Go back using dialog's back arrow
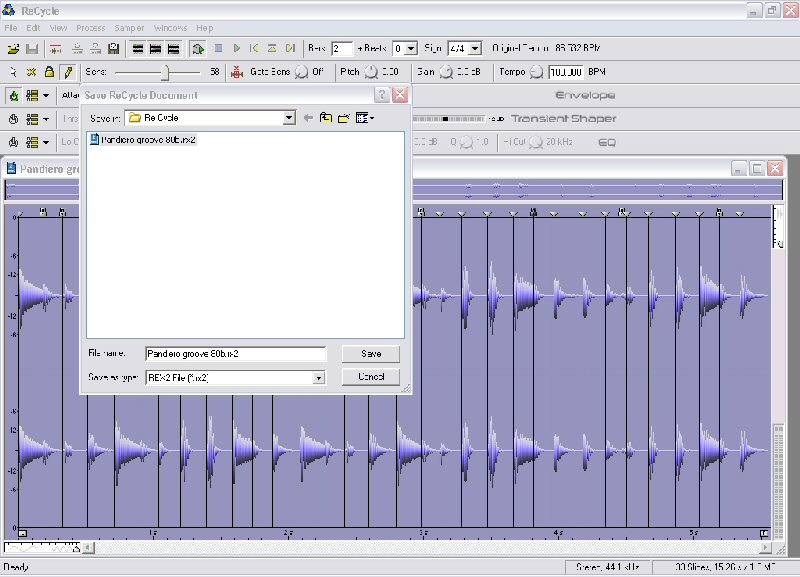This screenshot has height=577, width=800. tap(308, 118)
